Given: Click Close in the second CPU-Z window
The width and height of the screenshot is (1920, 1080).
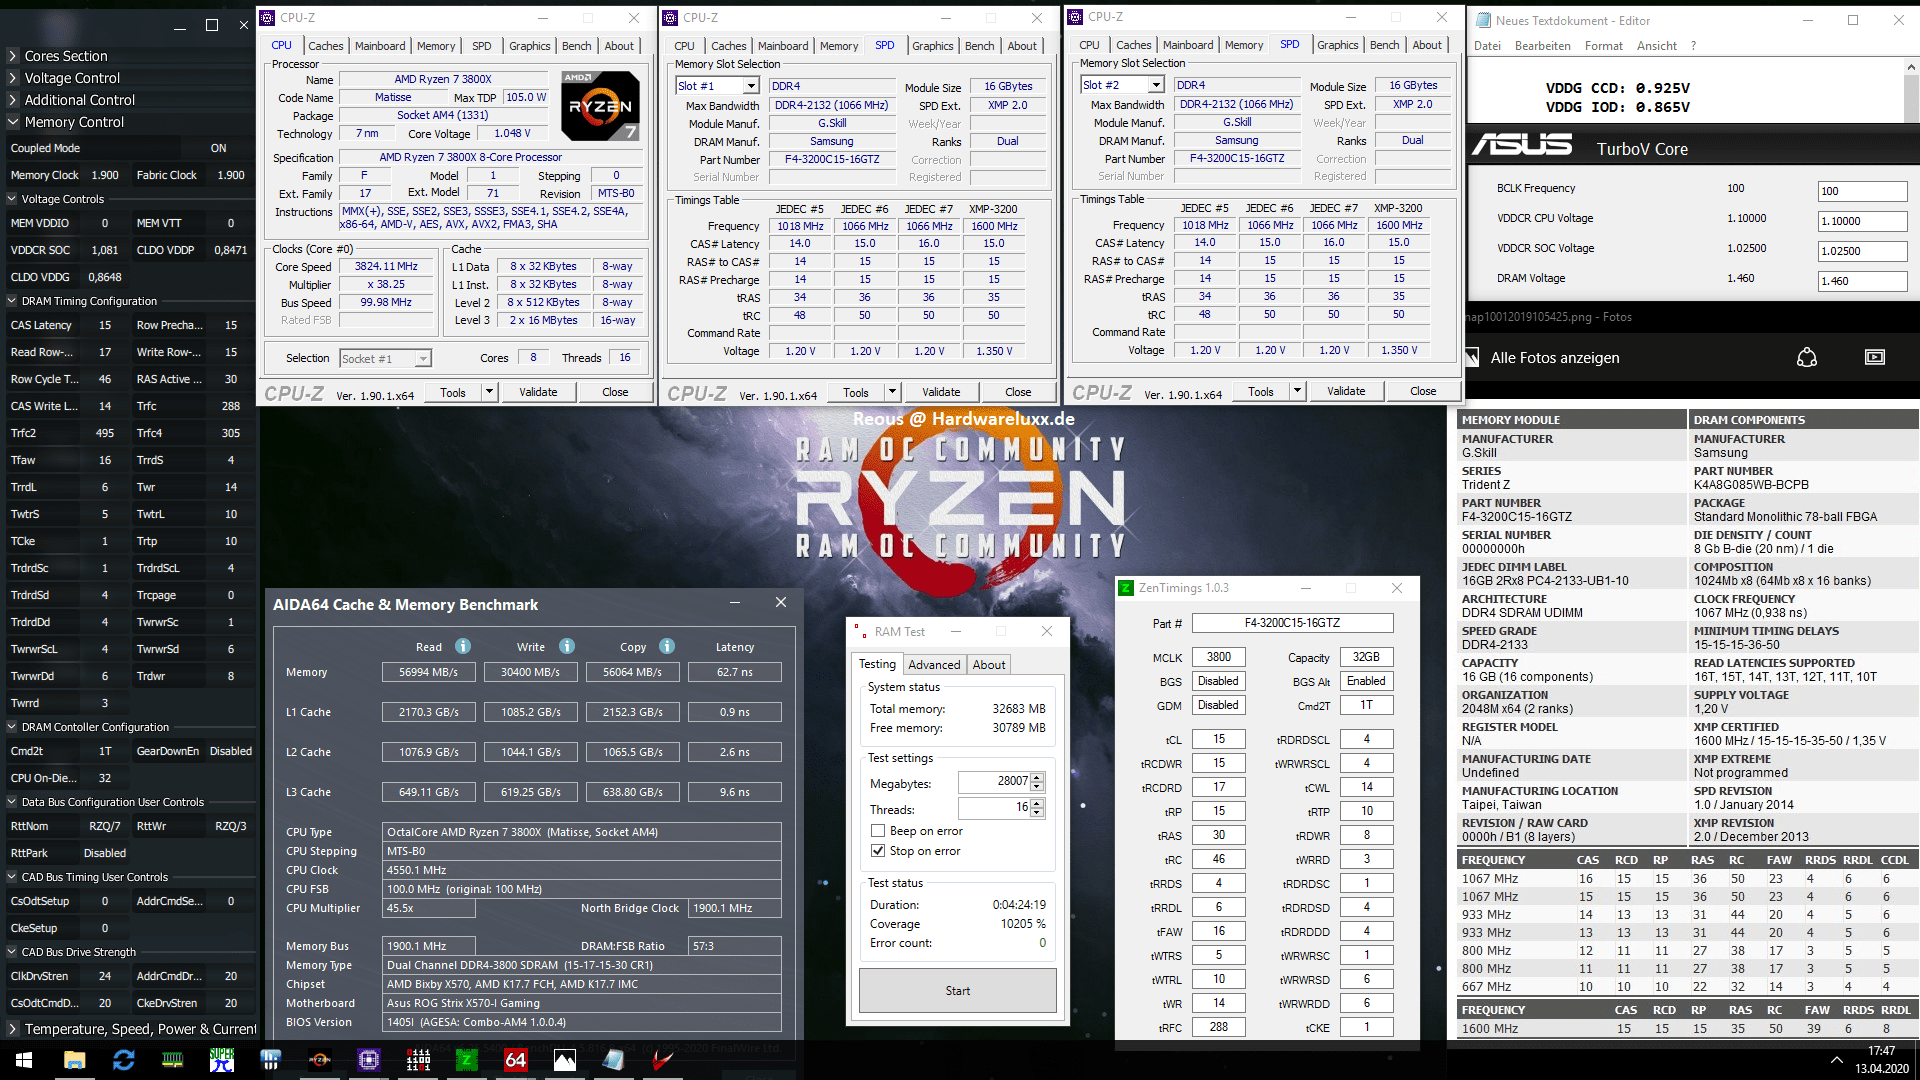Looking at the screenshot, I should (x=1018, y=392).
